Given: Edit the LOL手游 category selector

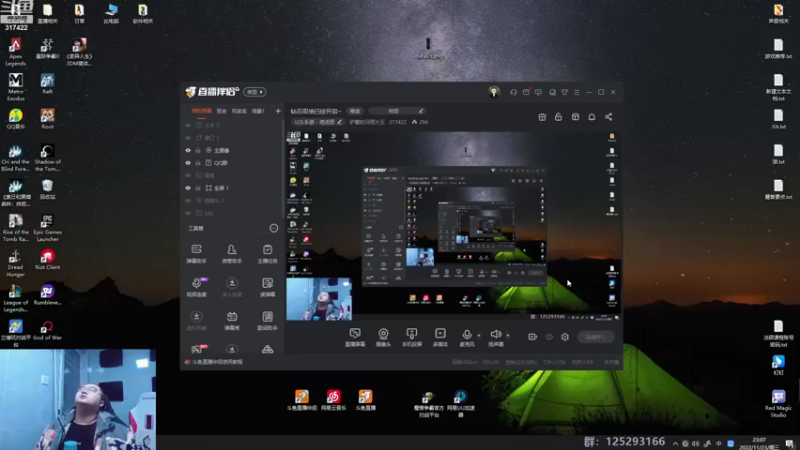Looking at the screenshot, I should [x=317, y=122].
